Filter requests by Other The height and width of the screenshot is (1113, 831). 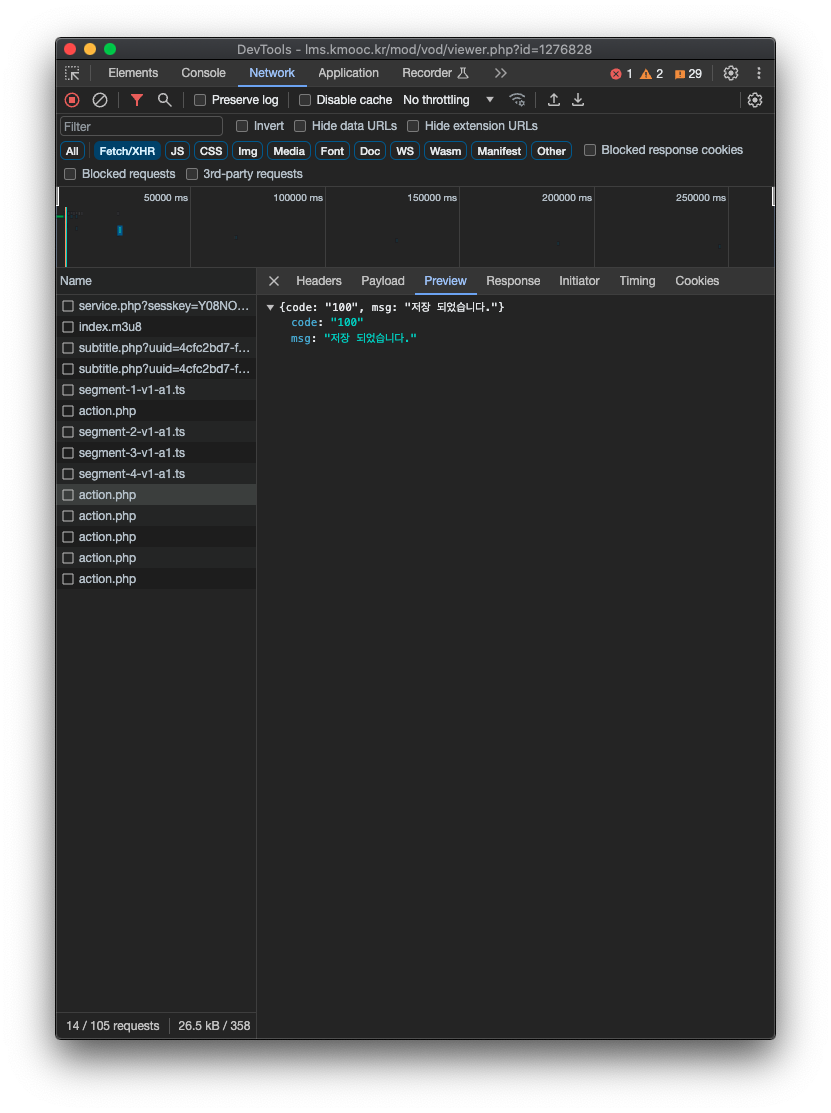tap(551, 151)
